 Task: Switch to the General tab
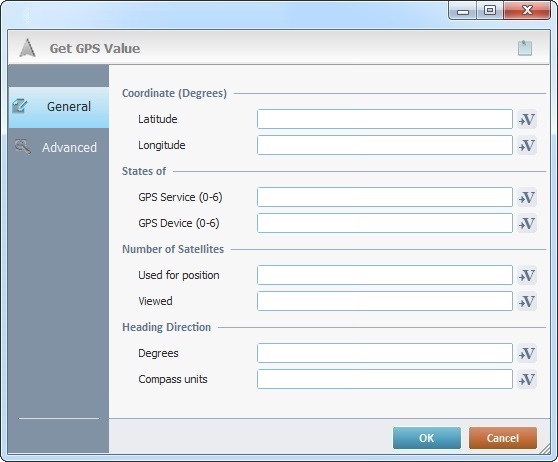coord(59,107)
